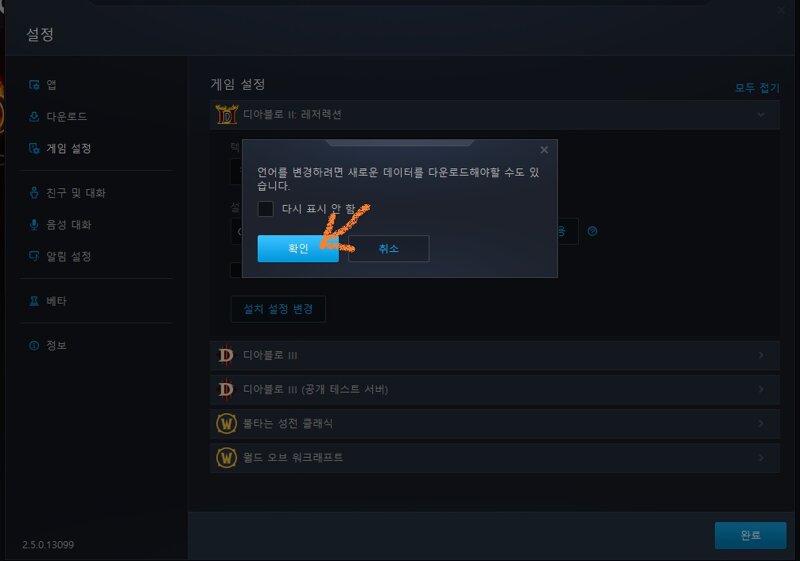Check the 다시 표시 안 함 checkbox
The image size is (800, 561).
click(265, 209)
